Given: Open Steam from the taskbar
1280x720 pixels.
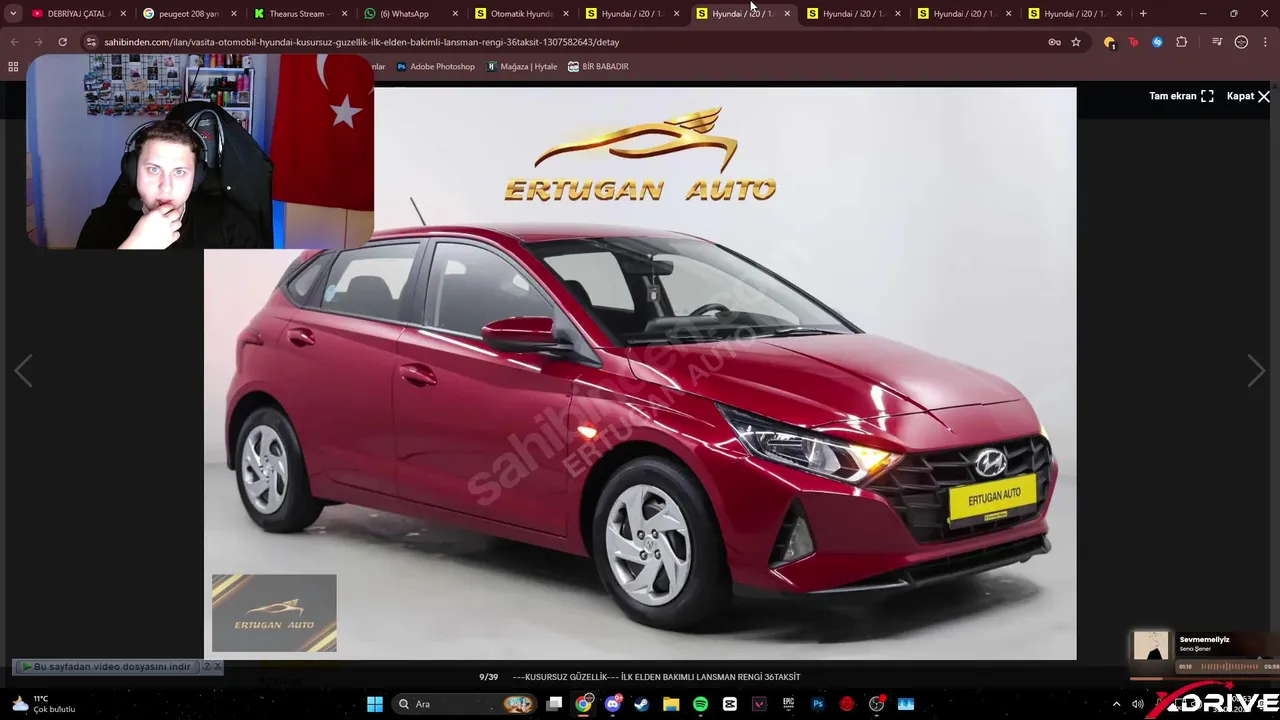Looking at the screenshot, I should tap(641, 704).
